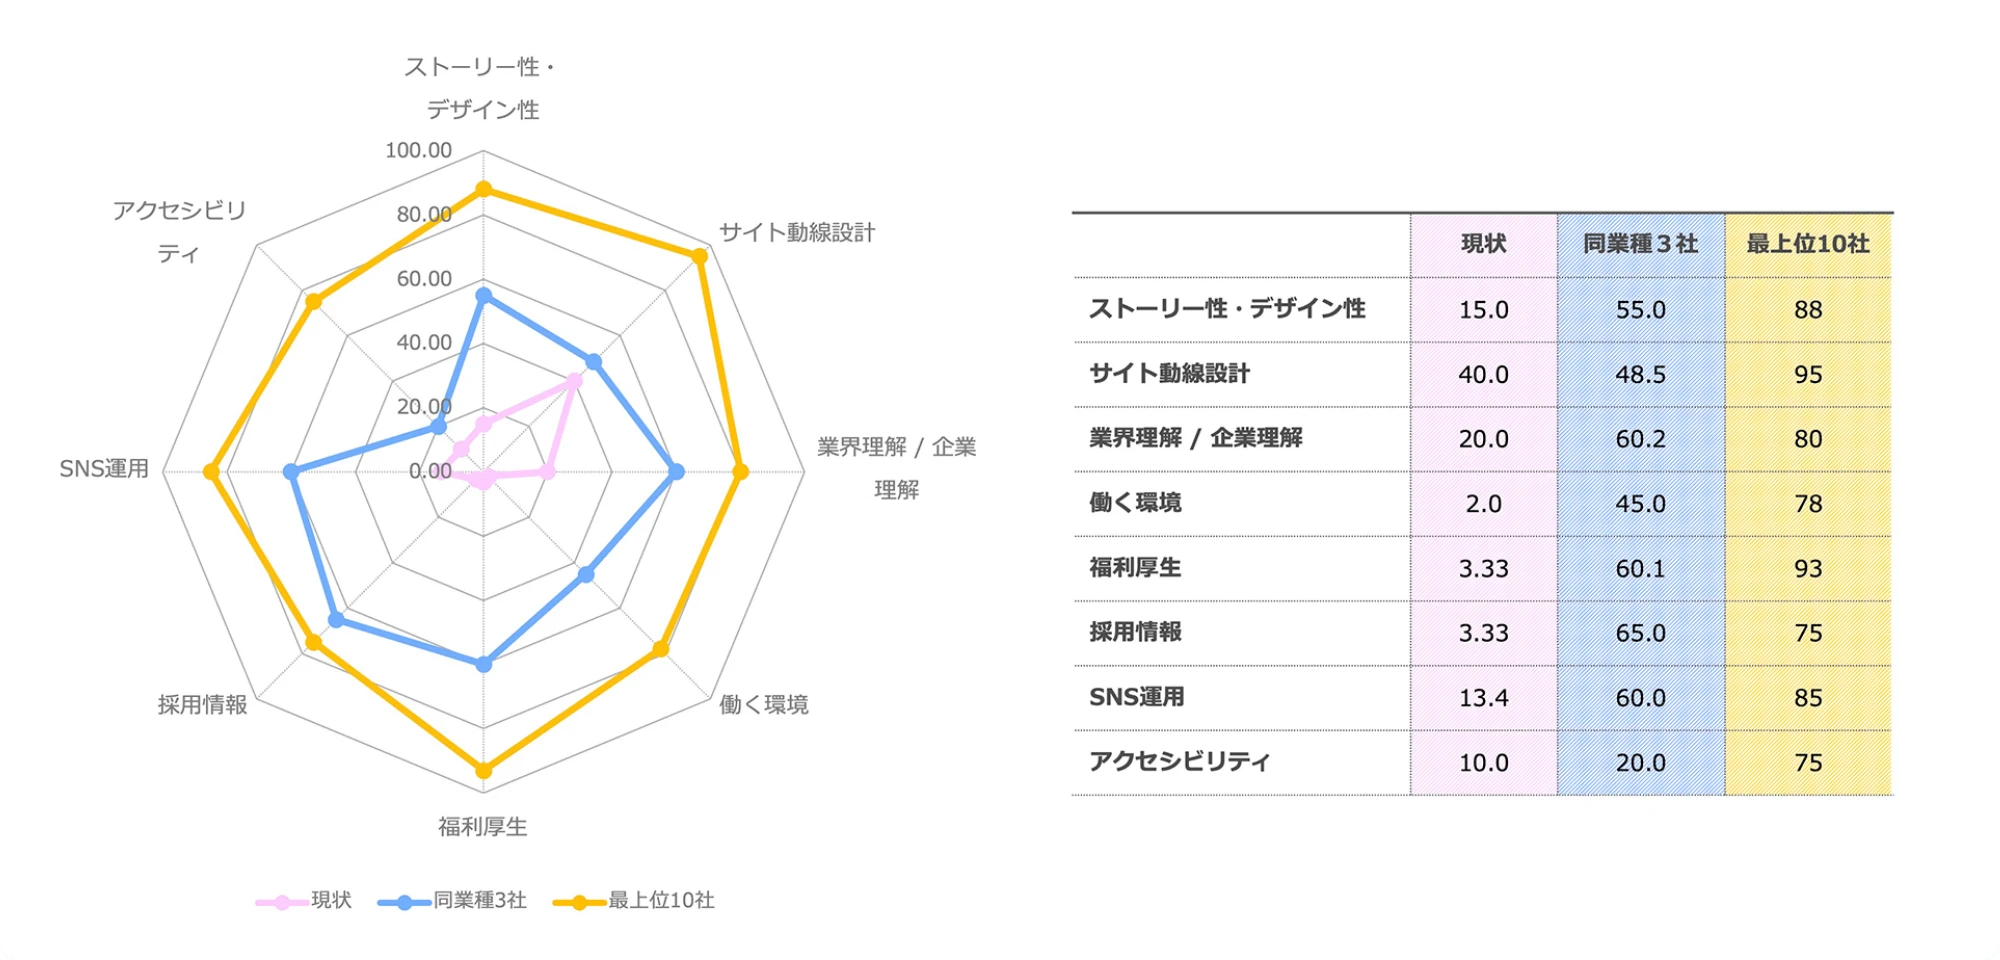The width and height of the screenshot is (2000, 960).
Task: Click the 福利厚生 axis label below chart
Action: pyautogui.click(x=482, y=827)
